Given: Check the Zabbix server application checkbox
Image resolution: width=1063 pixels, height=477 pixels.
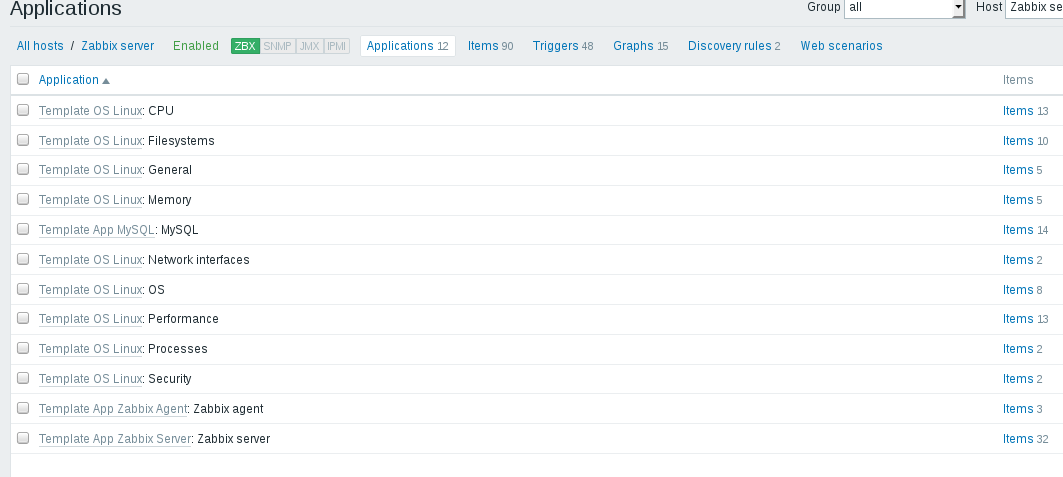Looking at the screenshot, I should (23, 438).
